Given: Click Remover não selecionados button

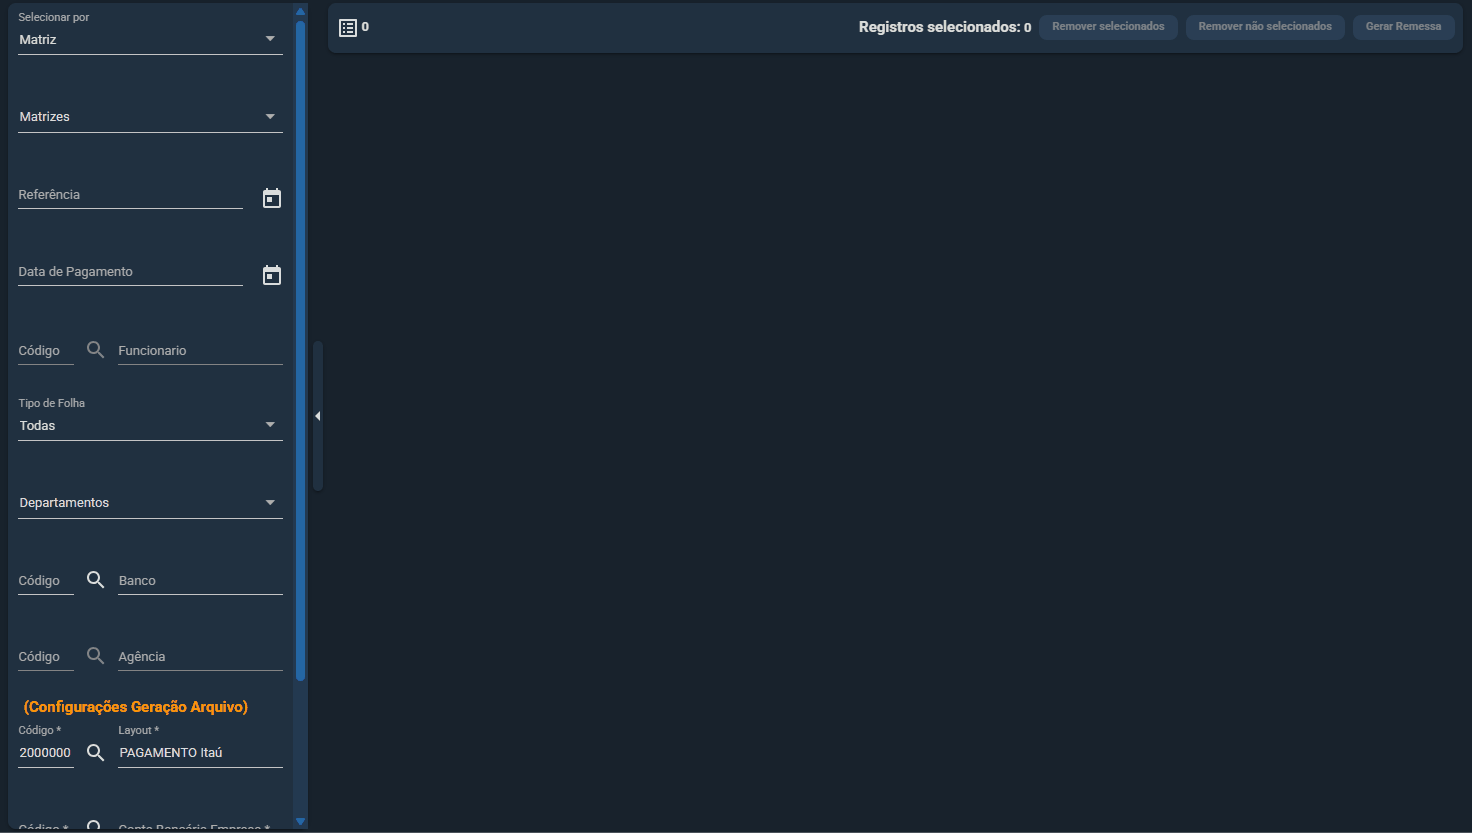Looking at the screenshot, I should pyautogui.click(x=1265, y=27).
